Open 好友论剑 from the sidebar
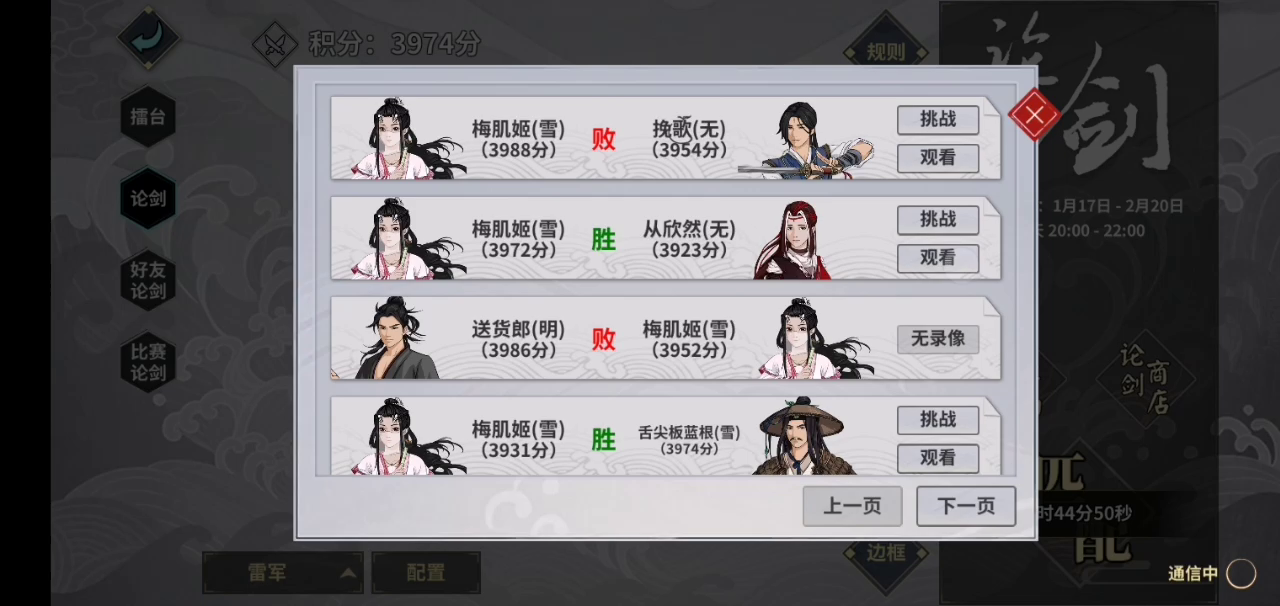1280x606 pixels. pos(148,280)
